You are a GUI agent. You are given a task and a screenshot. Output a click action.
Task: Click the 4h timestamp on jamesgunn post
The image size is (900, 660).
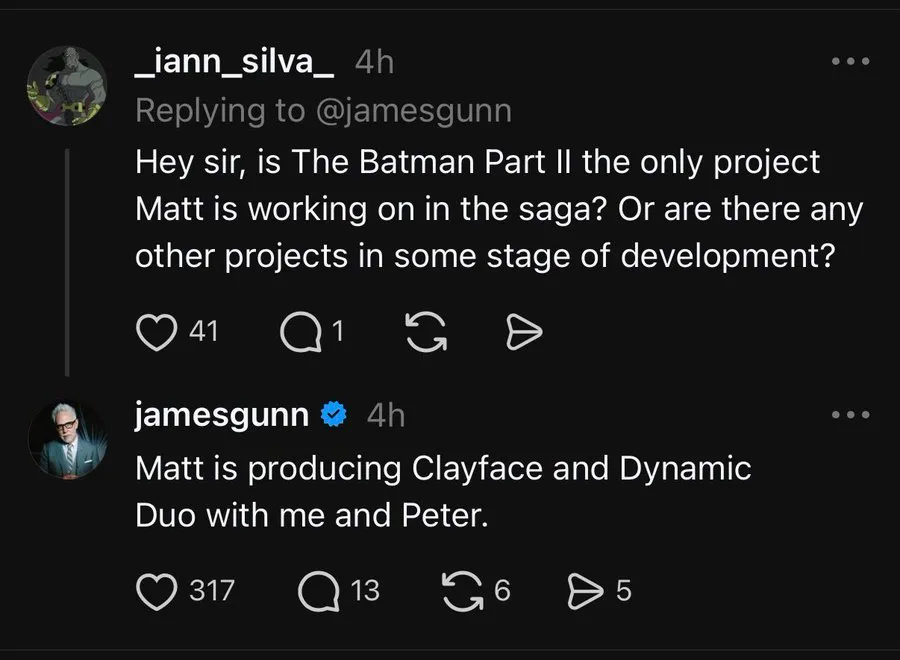(386, 414)
